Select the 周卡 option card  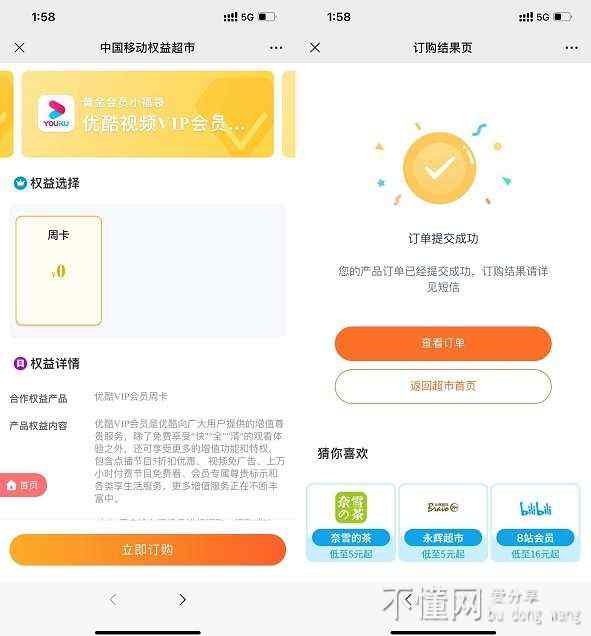(59, 271)
